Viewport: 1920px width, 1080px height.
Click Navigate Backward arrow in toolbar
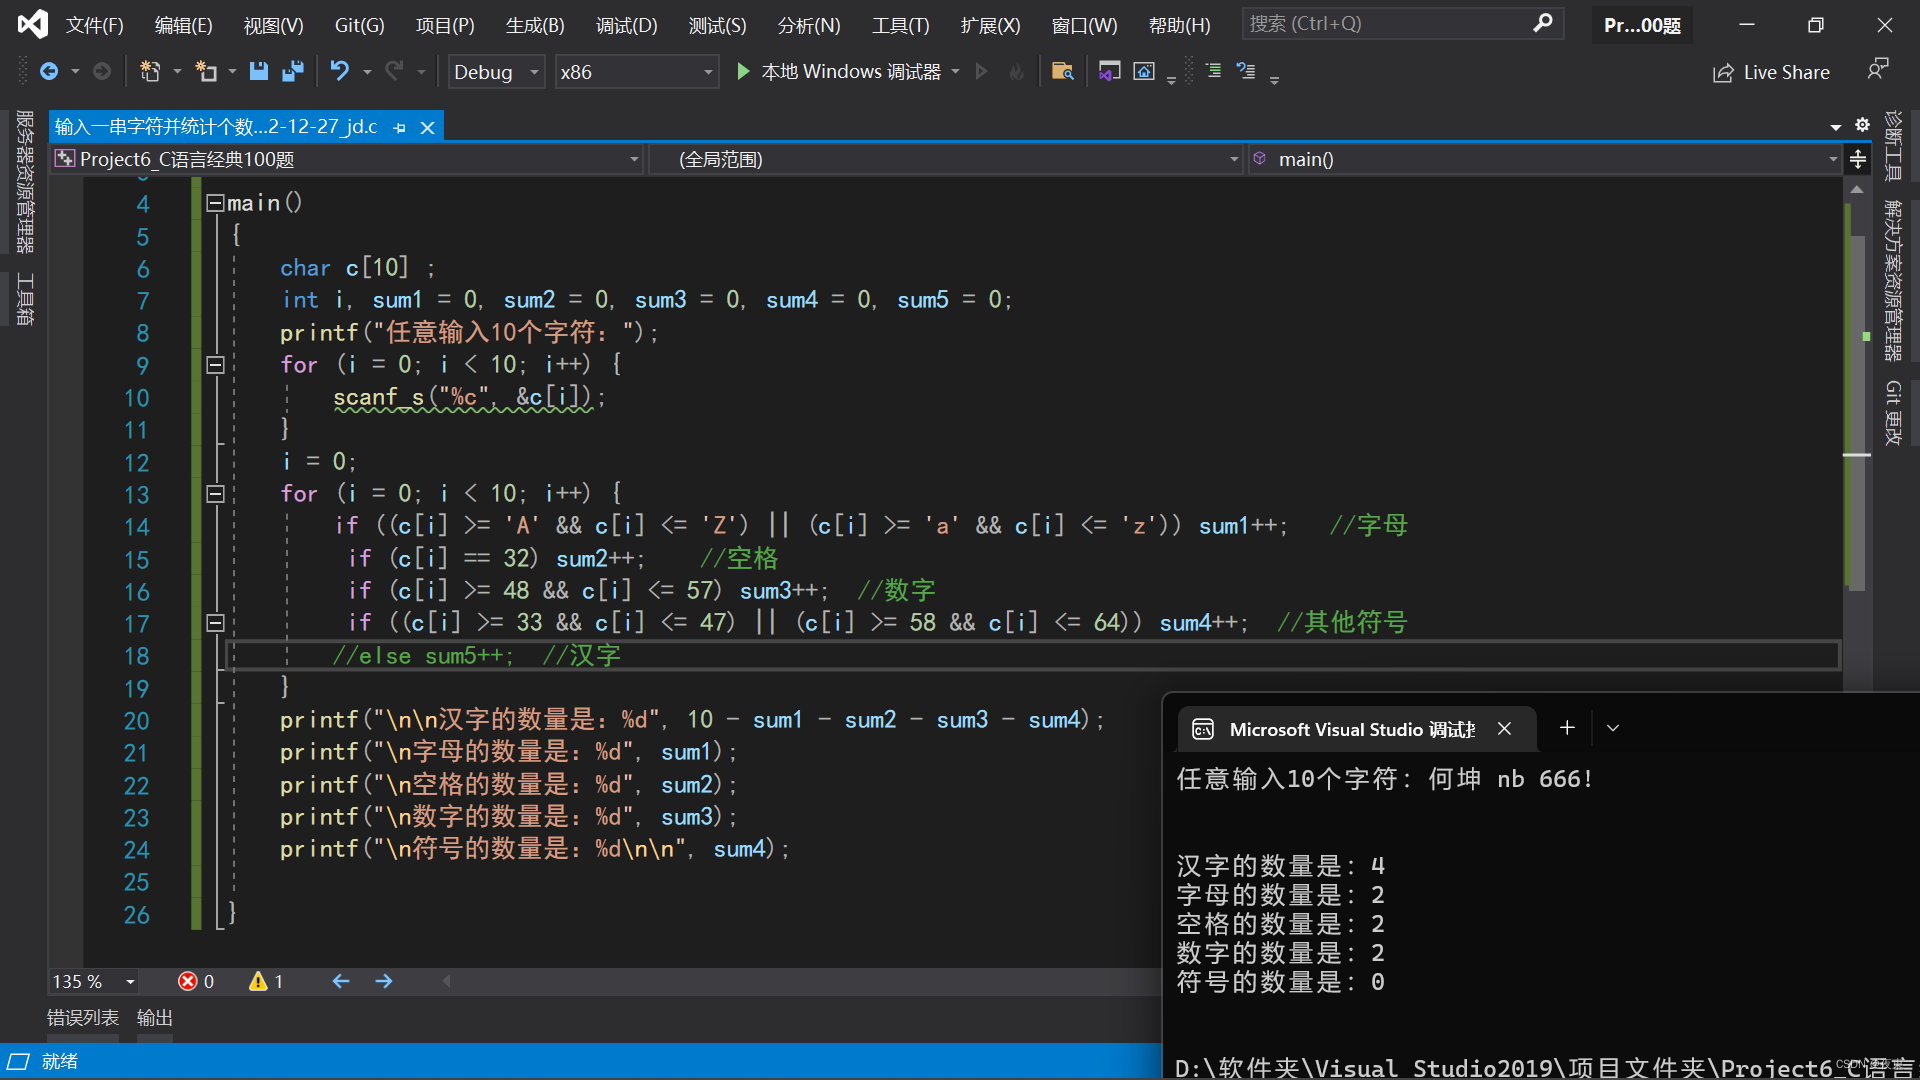[x=49, y=71]
